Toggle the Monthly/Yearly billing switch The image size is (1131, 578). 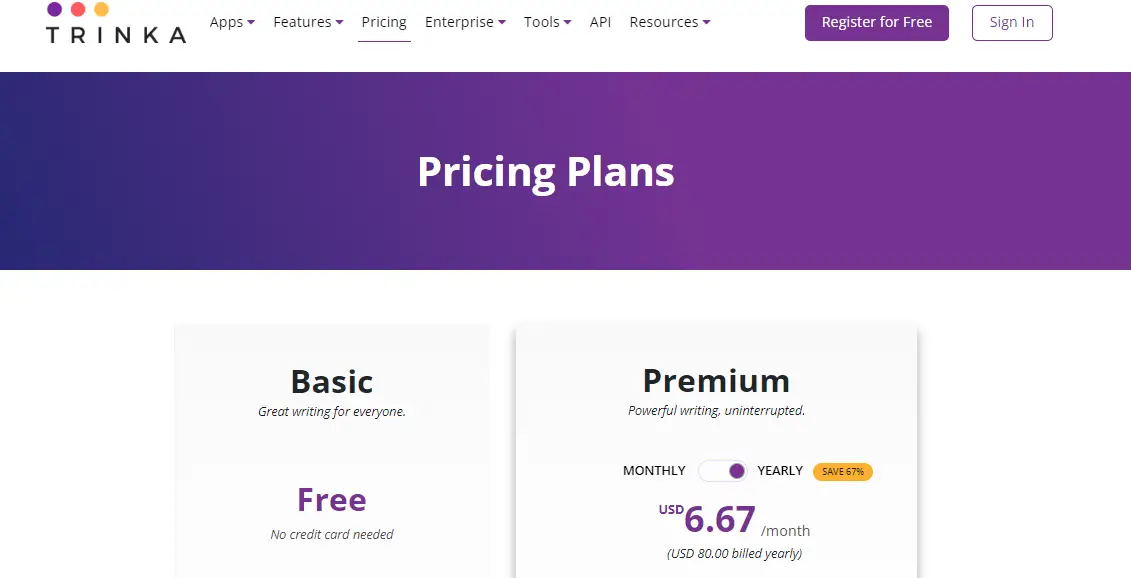[x=723, y=471]
